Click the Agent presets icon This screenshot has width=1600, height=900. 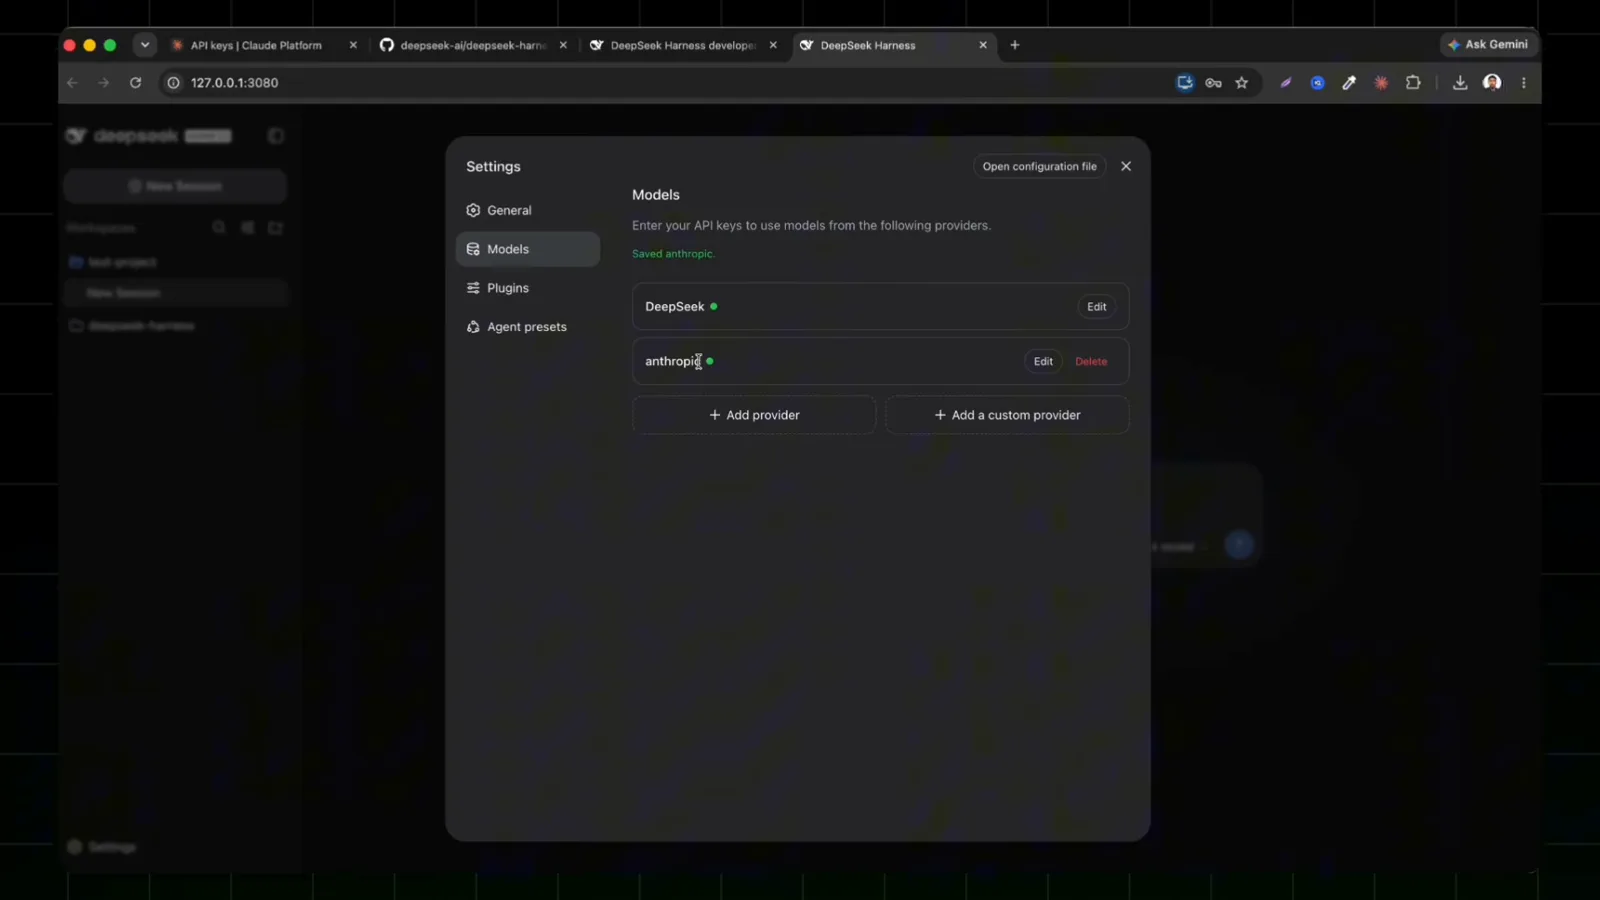click(x=473, y=327)
